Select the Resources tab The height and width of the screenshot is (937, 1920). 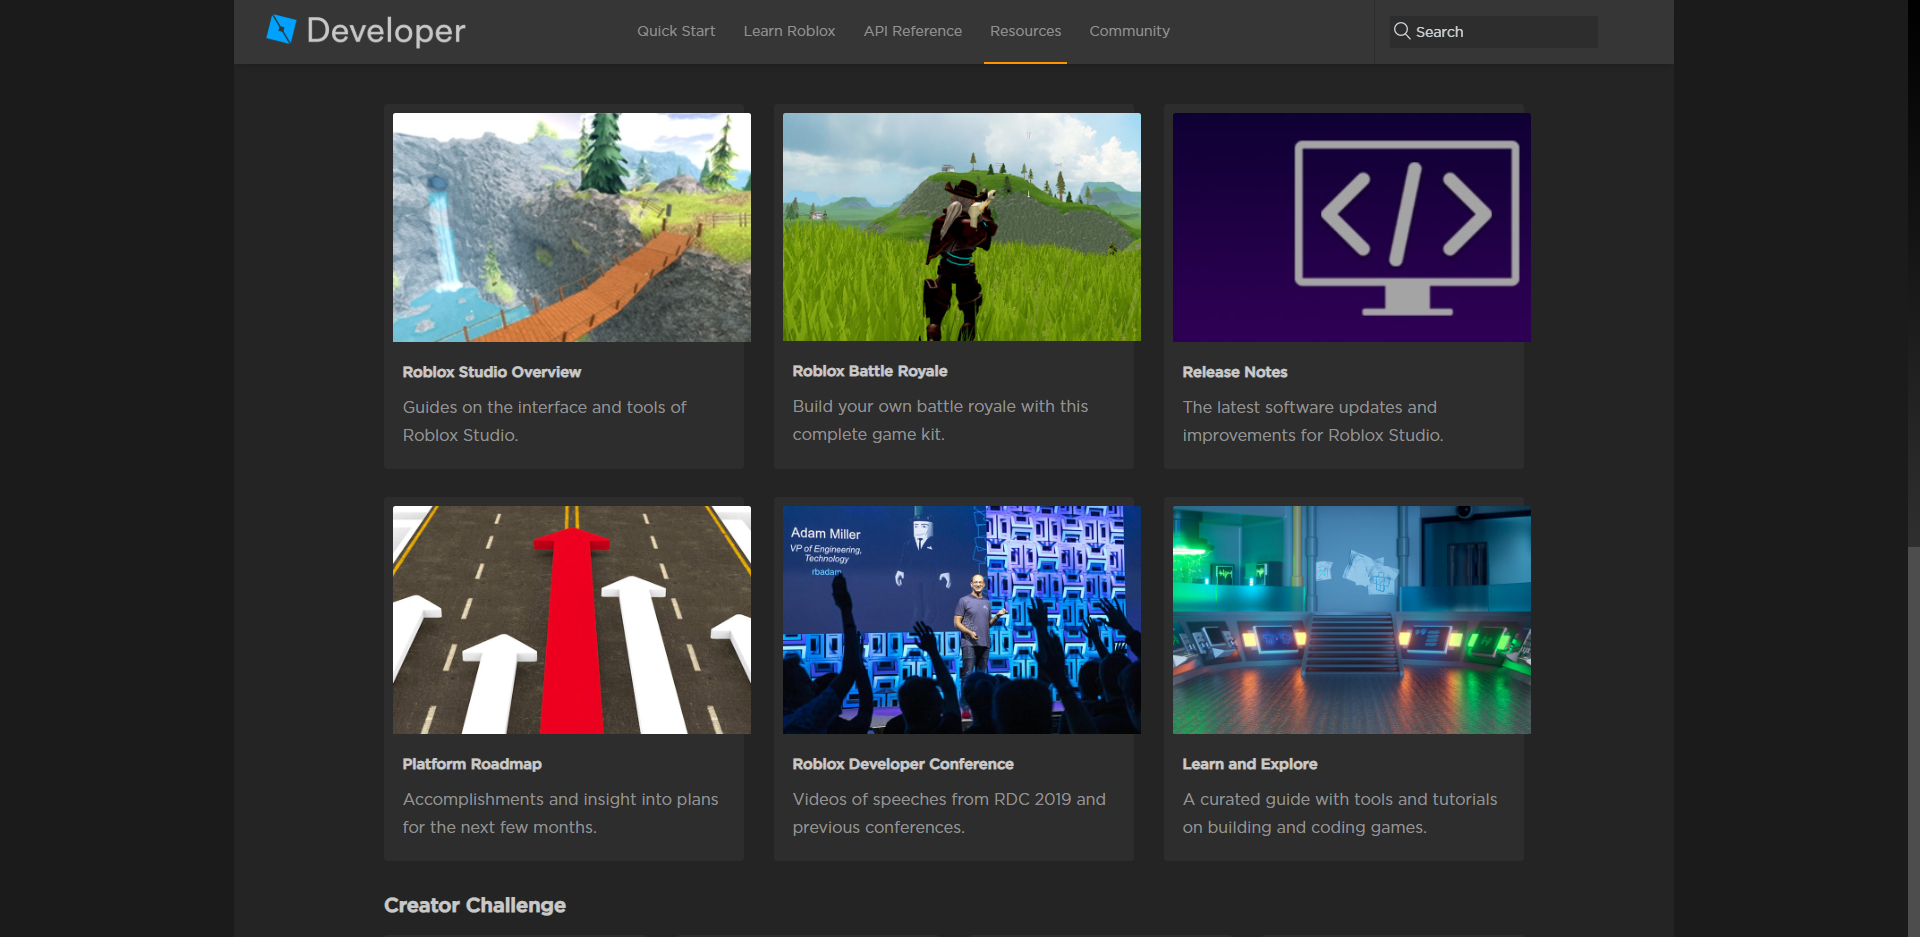point(1025,31)
